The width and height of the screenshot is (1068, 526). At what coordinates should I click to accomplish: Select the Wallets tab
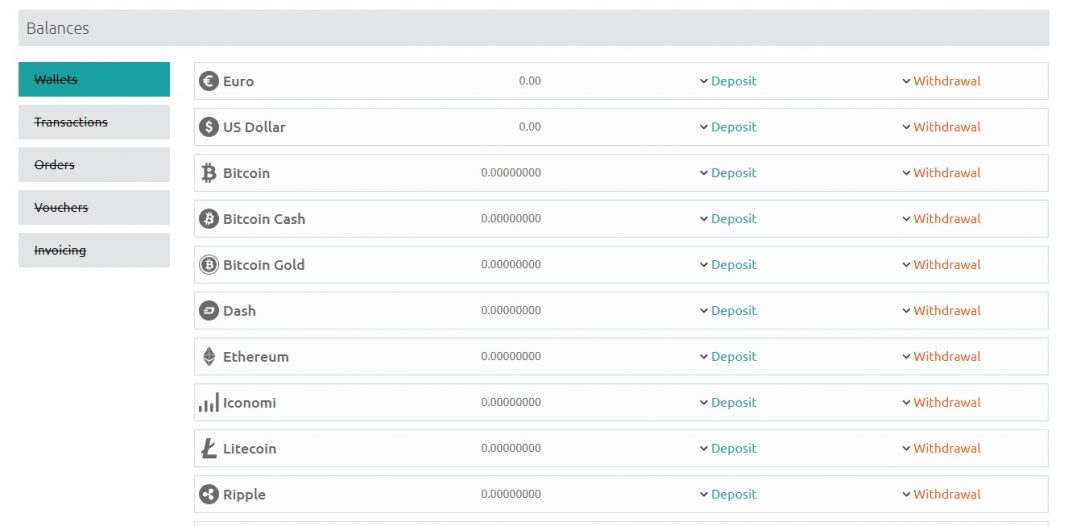94,80
